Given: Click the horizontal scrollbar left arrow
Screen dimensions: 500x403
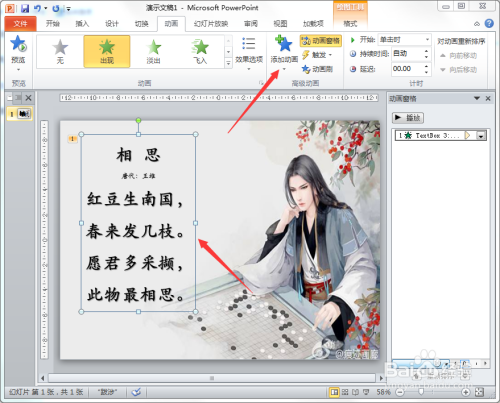Looking at the screenshot, I should pos(42,378).
